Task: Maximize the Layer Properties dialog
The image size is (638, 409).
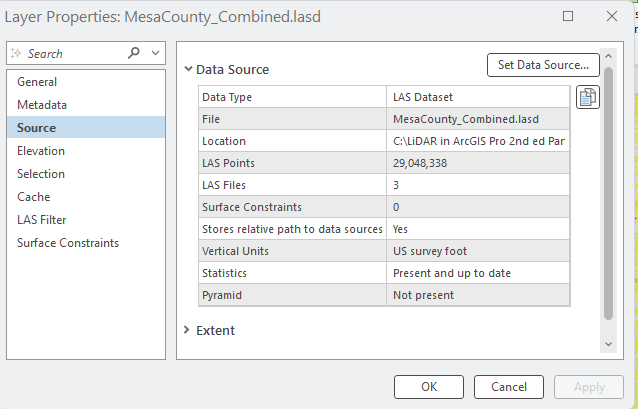Action: pyautogui.click(x=568, y=16)
